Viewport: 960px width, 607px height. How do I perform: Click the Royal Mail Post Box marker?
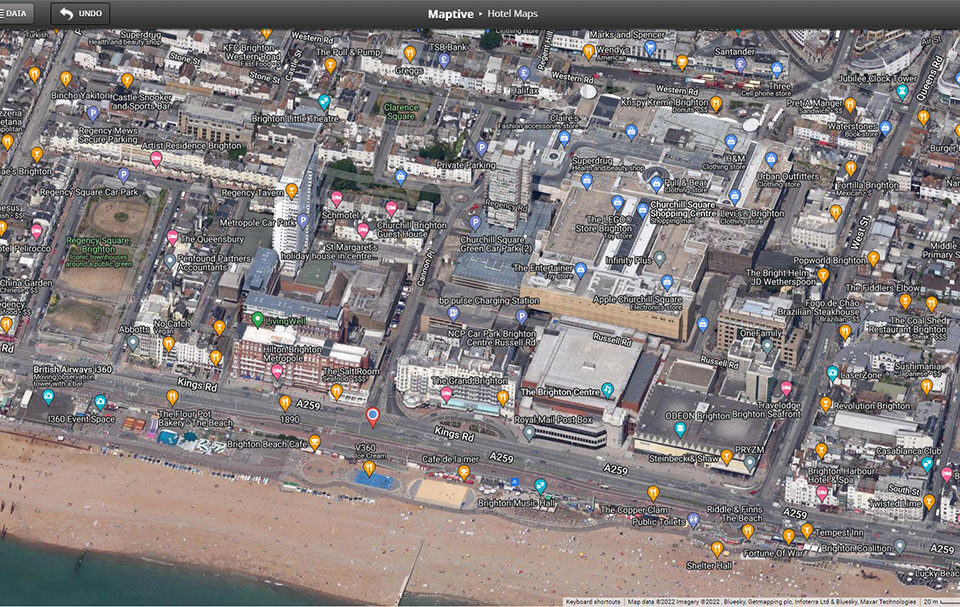point(529,432)
